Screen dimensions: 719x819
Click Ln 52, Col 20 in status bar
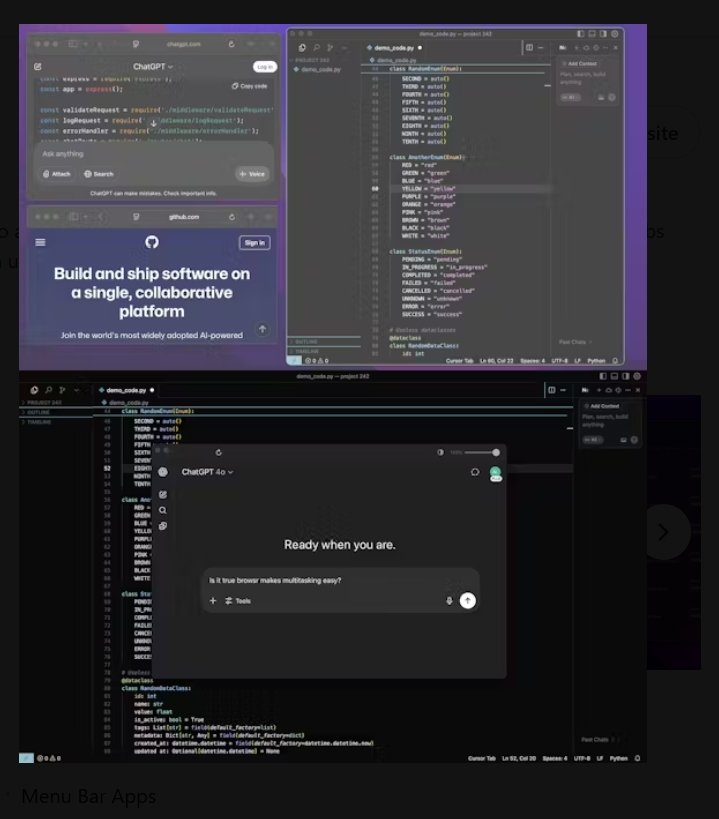(x=518, y=758)
